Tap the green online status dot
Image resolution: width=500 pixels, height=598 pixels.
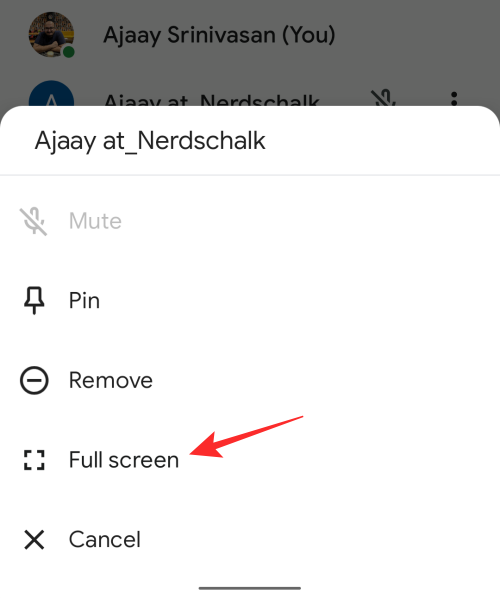click(69, 51)
